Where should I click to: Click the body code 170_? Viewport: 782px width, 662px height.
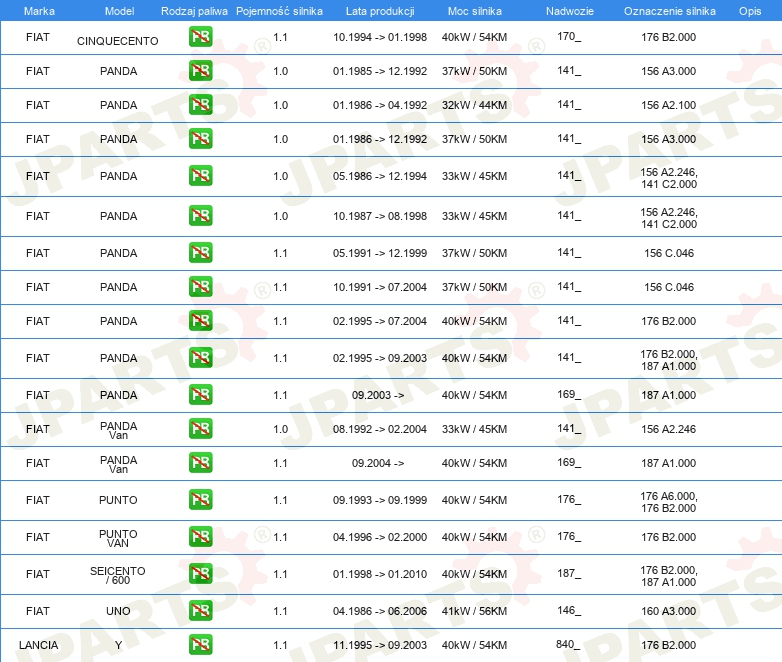pos(569,36)
